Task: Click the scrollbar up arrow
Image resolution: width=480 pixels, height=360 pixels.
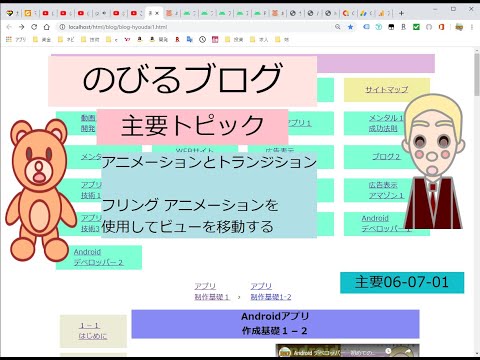Action: pyautogui.click(x=477, y=51)
